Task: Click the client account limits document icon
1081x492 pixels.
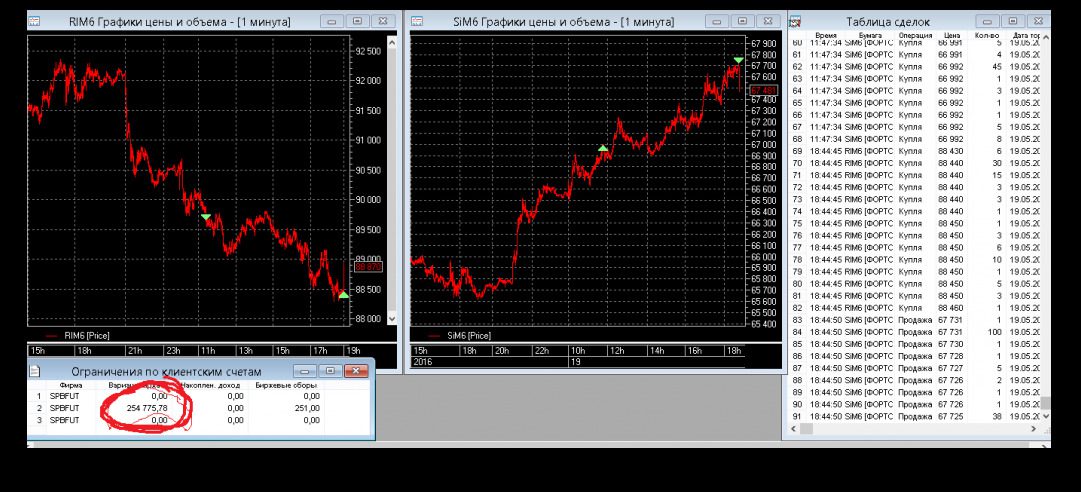Action: click(33, 371)
